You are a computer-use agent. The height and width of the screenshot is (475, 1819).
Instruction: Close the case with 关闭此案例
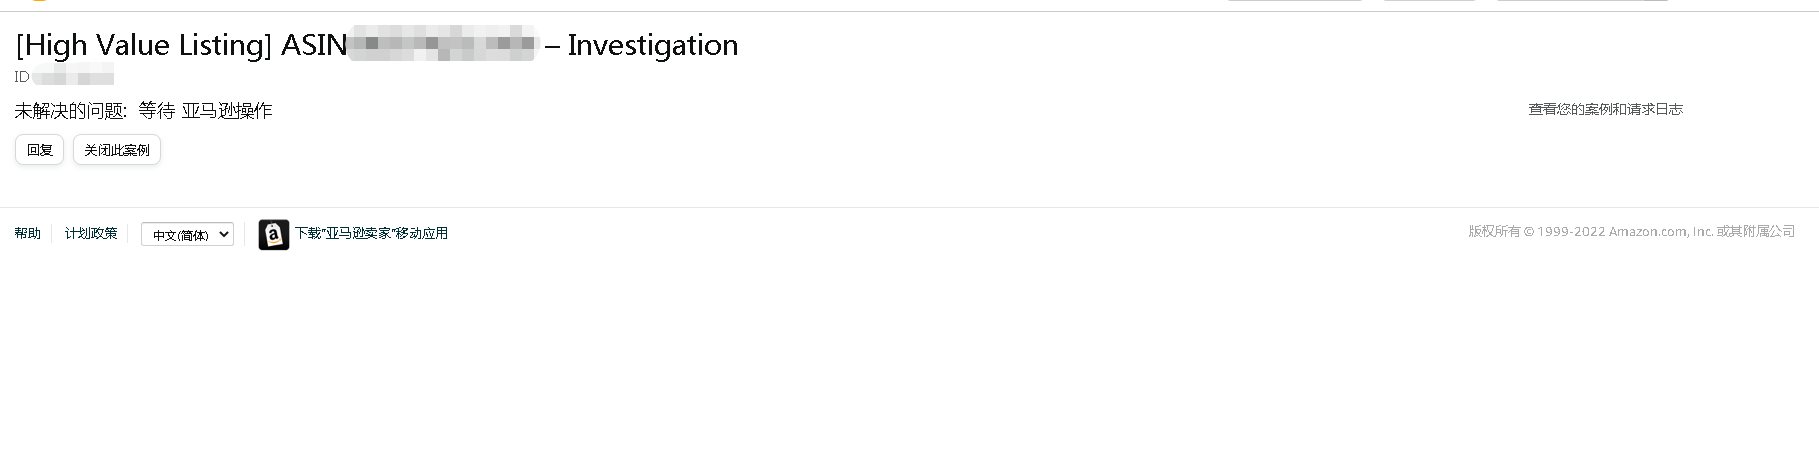[x=117, y=150]
